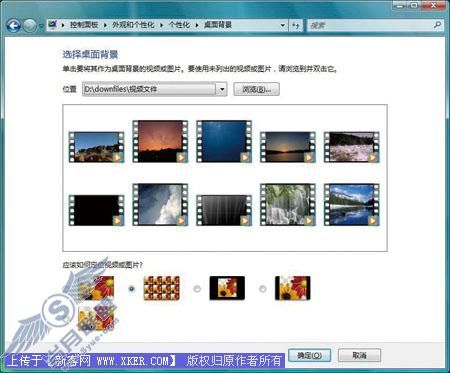Select the orange sunset sky video thumbnail
Screen dimensions: 450x373
pyautogui.click(x=160, y=141)
